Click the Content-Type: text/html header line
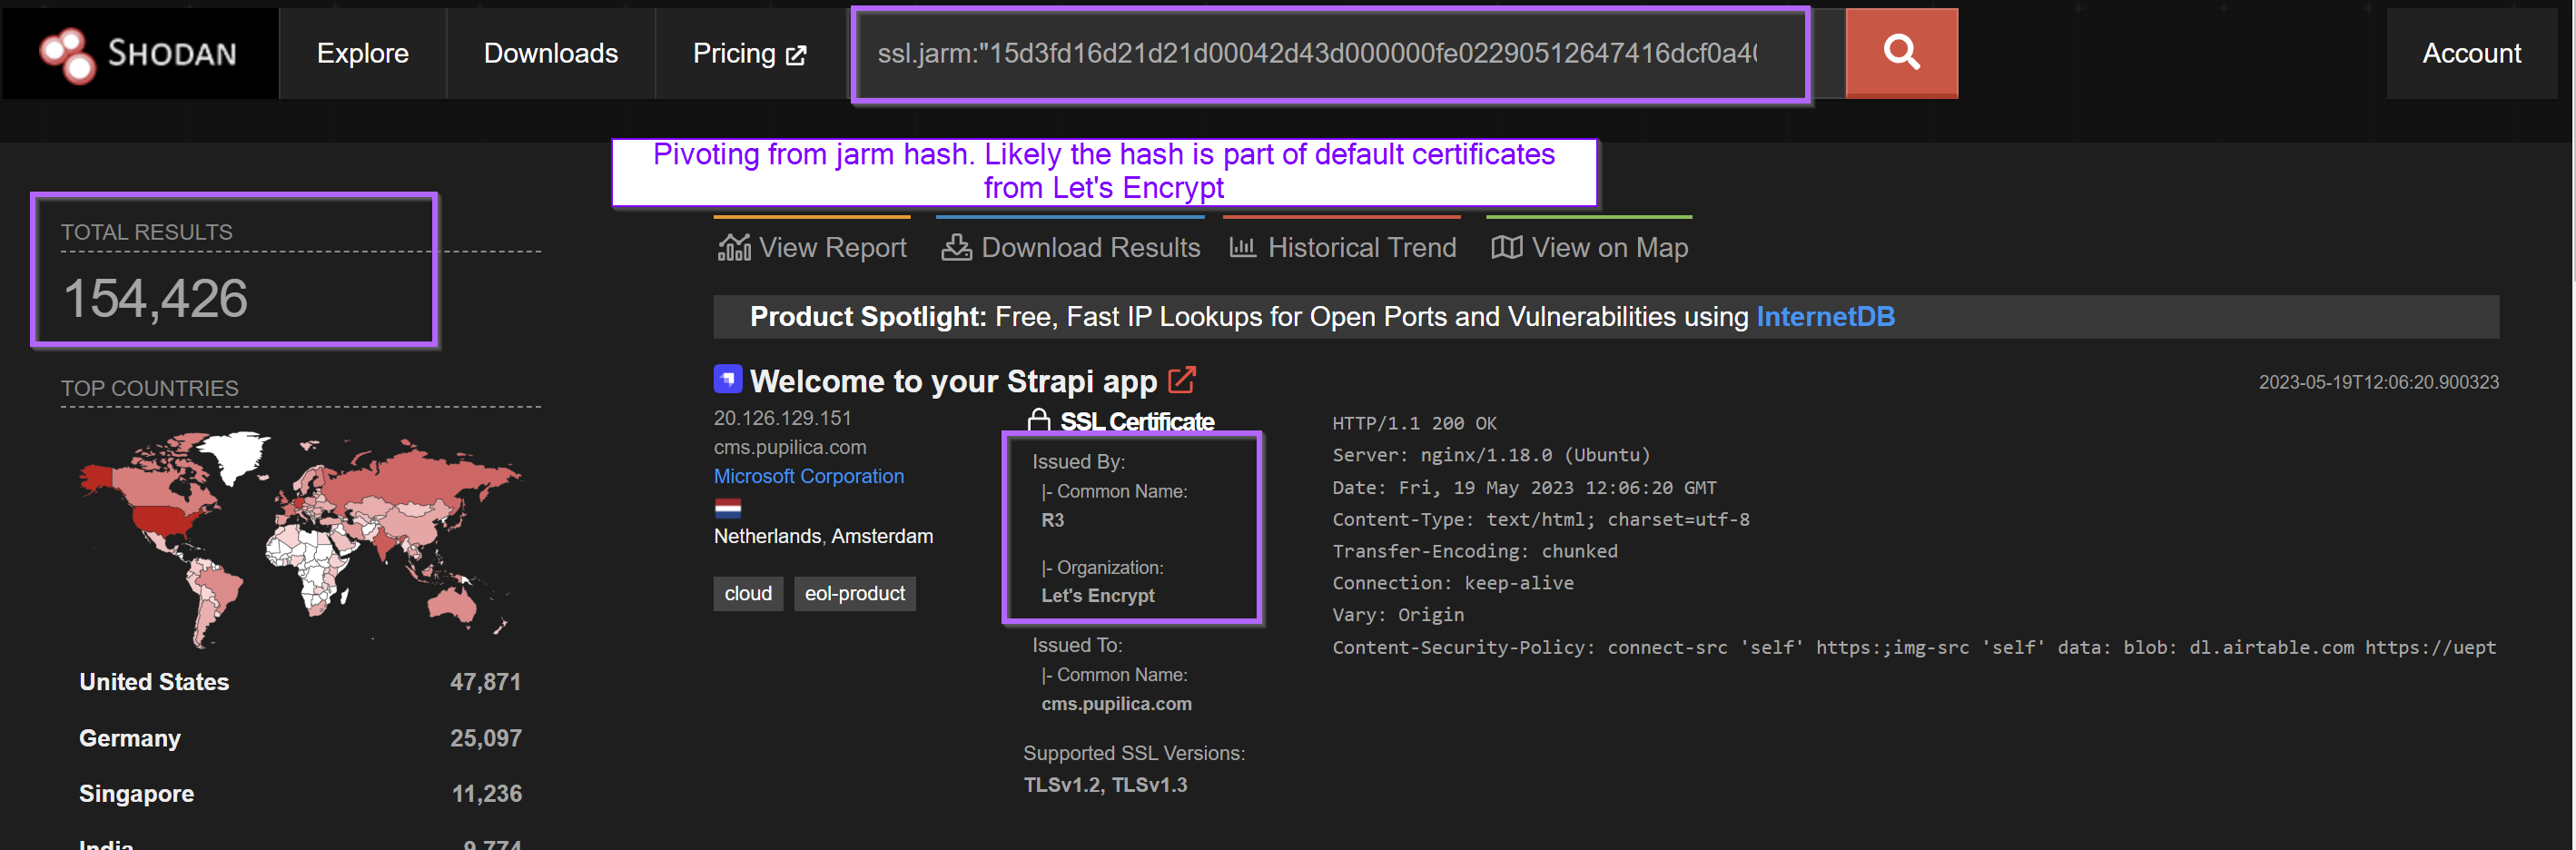The height and width of the screenshot is (850, 2576). pyautogui.click(x=1540, y=519)
